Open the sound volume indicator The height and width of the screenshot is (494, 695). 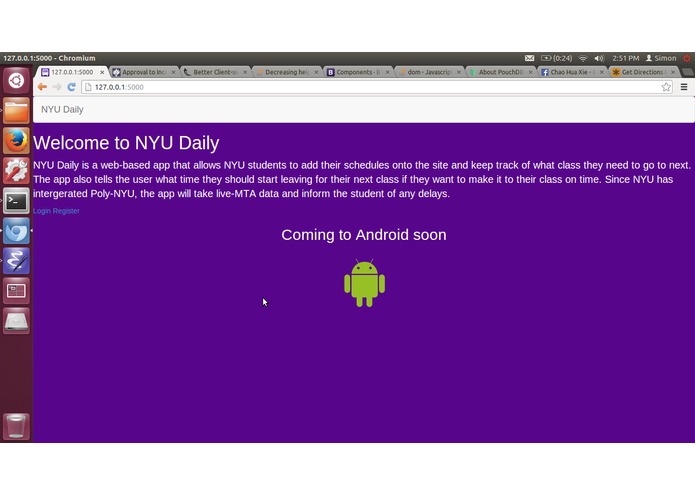point(599,58)
